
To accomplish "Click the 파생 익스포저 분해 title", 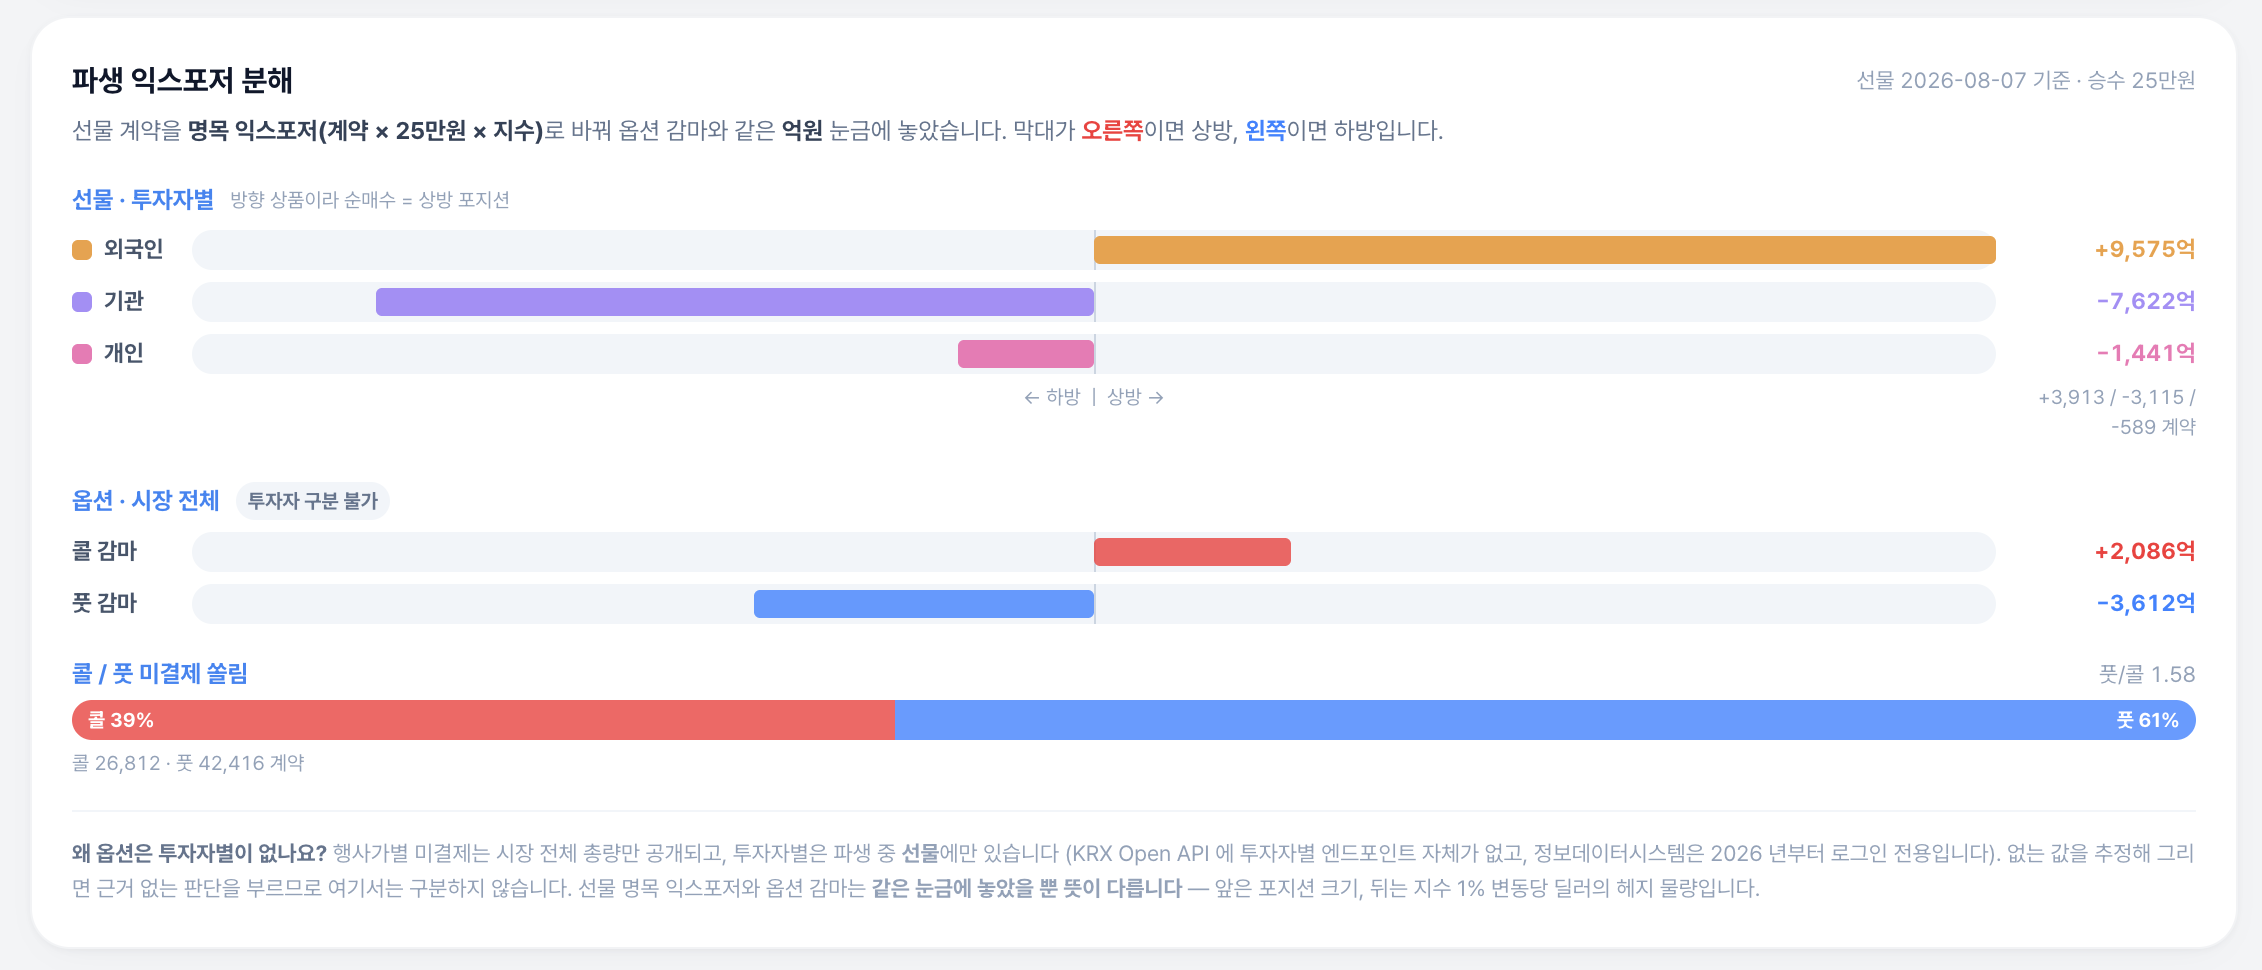I will (x=182, y=81).
